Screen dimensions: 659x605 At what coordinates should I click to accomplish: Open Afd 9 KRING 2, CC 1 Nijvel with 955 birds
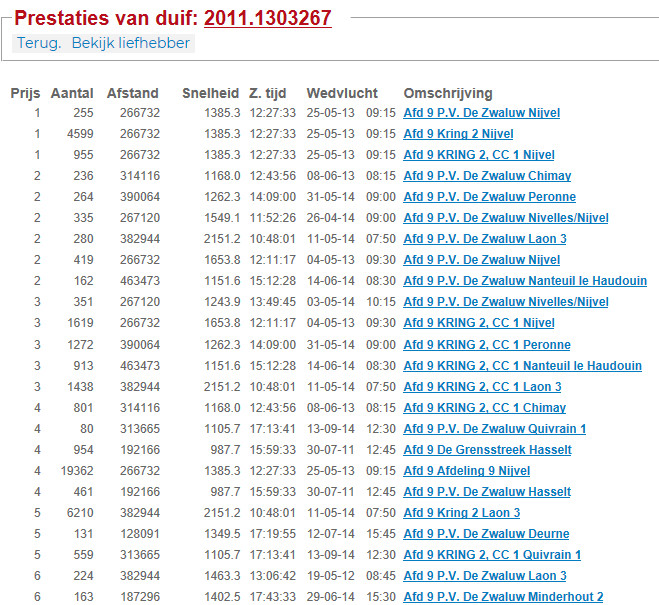coord(479,155)
